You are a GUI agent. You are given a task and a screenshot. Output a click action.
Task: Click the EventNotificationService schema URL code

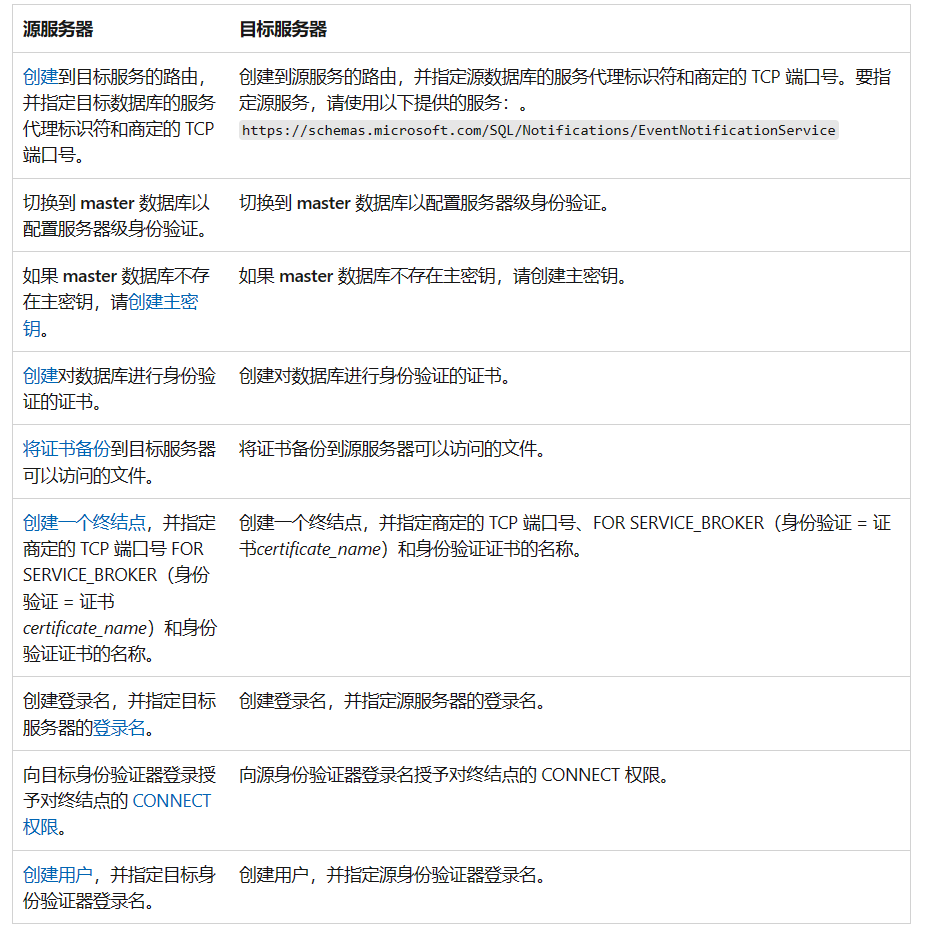(539, 130)
